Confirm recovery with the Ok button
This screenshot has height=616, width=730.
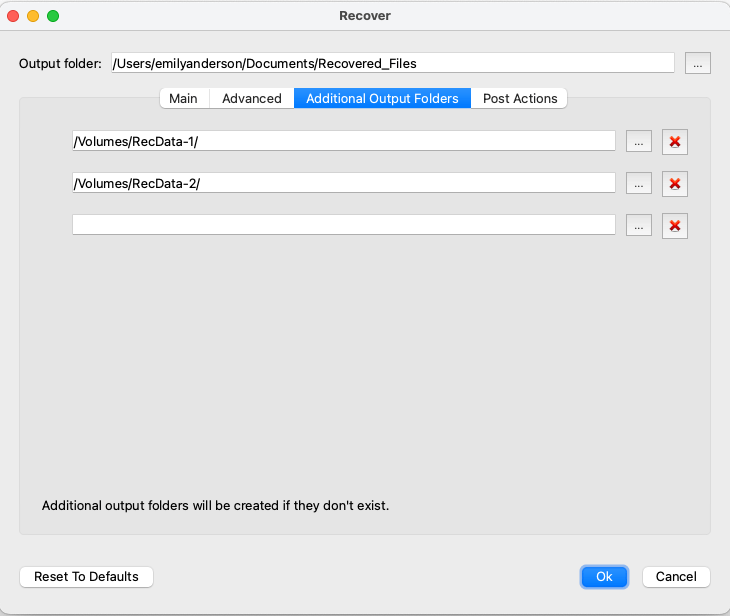click(x=604, y=576)
